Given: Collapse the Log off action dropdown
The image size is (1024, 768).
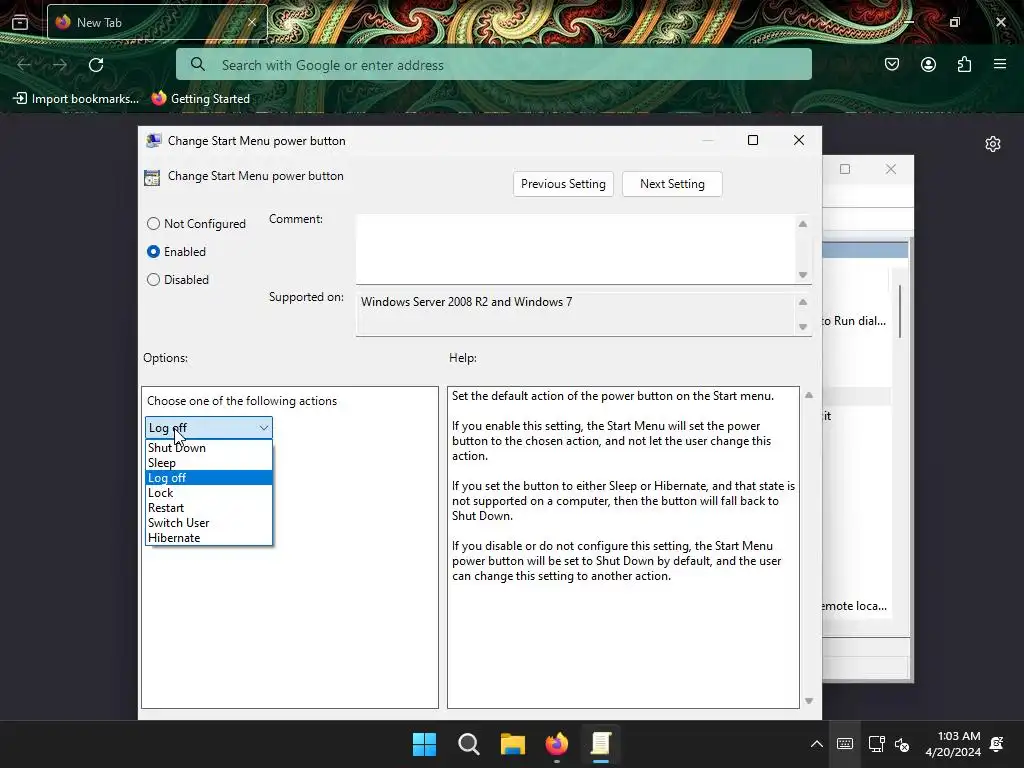Looking at the screenshot, I should [208, 428].
